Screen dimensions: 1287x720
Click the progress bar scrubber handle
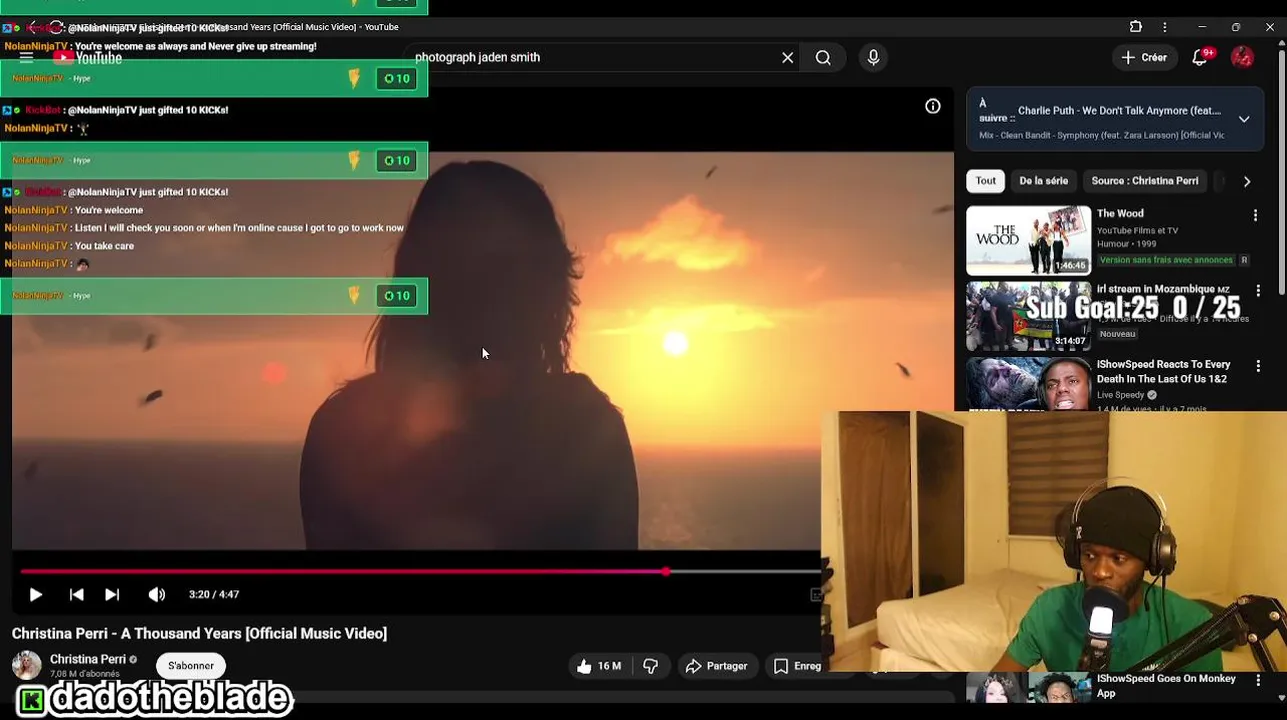666,572
